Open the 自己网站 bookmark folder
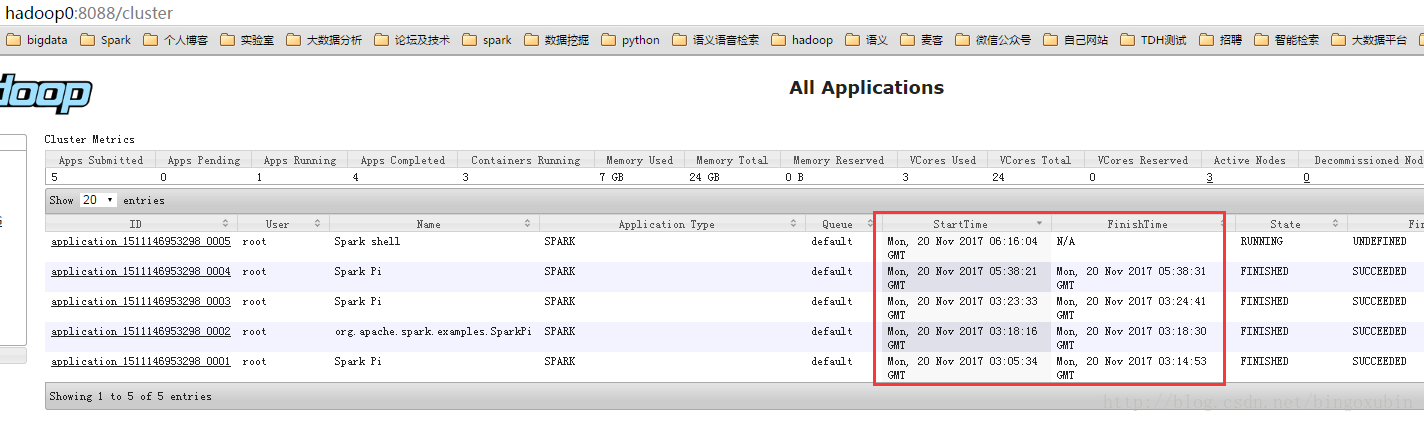The width and height of the screenshot is (1424, 422). click(1076, 40)
